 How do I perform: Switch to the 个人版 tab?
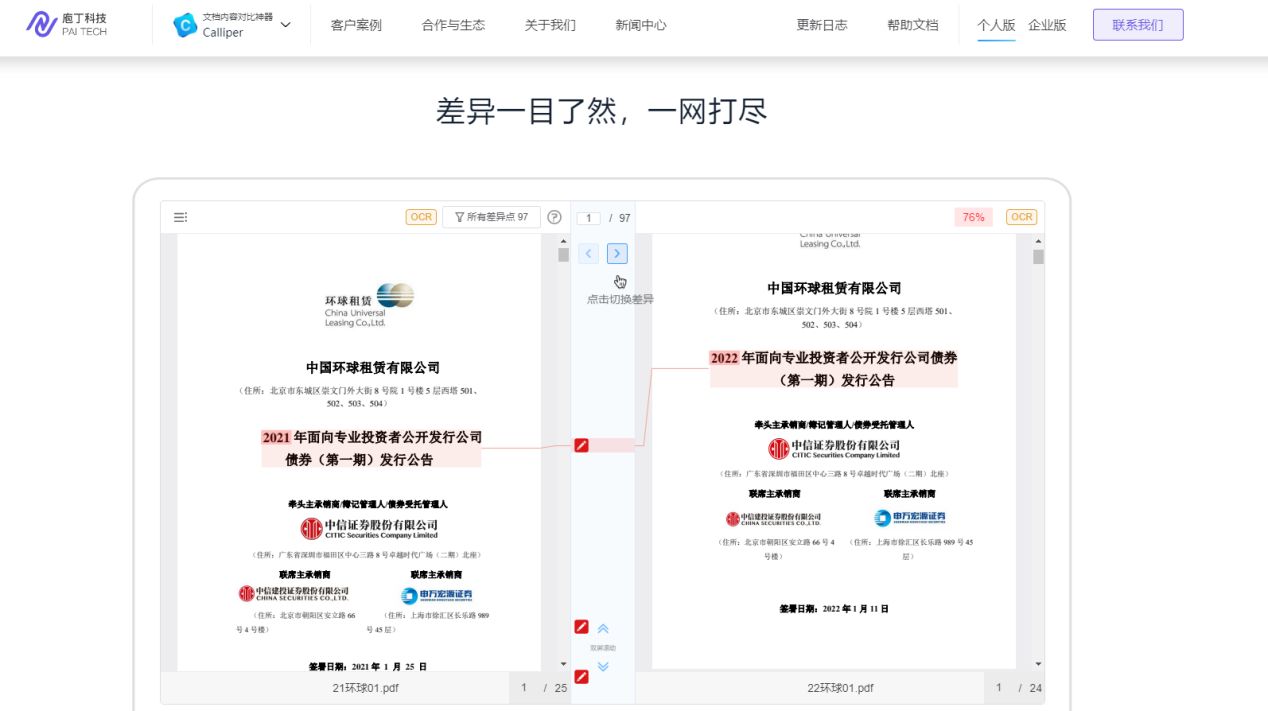[996, 25]
